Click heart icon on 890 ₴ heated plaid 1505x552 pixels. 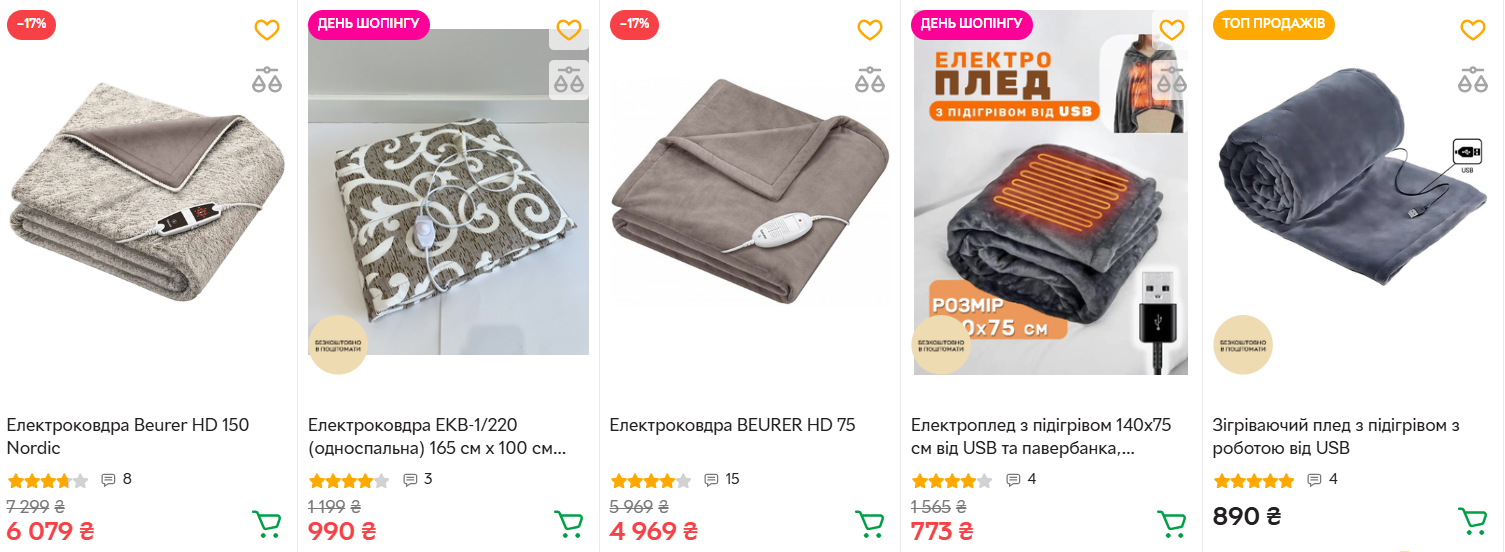click(x=1473, y=30)
